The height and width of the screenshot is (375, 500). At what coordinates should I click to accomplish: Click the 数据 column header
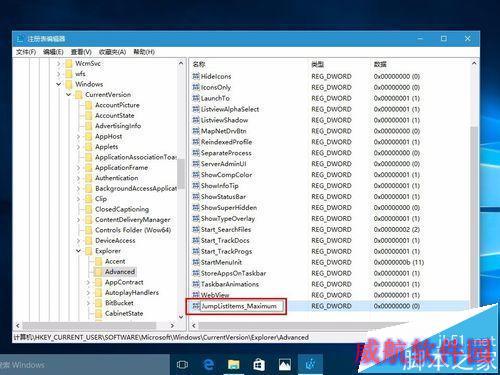coord(380,64)
